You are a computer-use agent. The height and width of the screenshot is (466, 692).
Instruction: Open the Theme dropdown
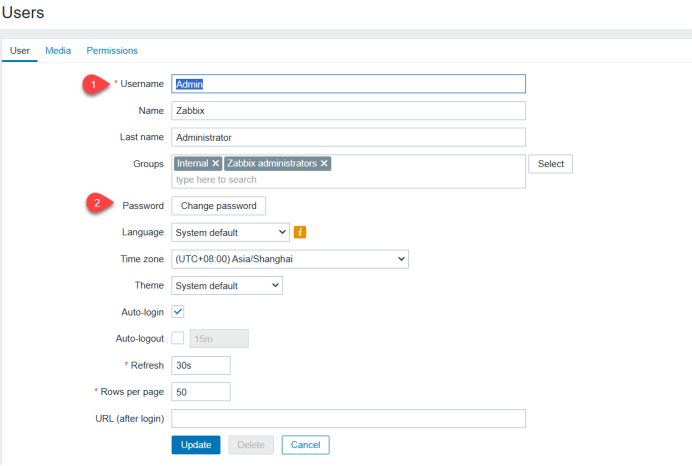point(227,285)
